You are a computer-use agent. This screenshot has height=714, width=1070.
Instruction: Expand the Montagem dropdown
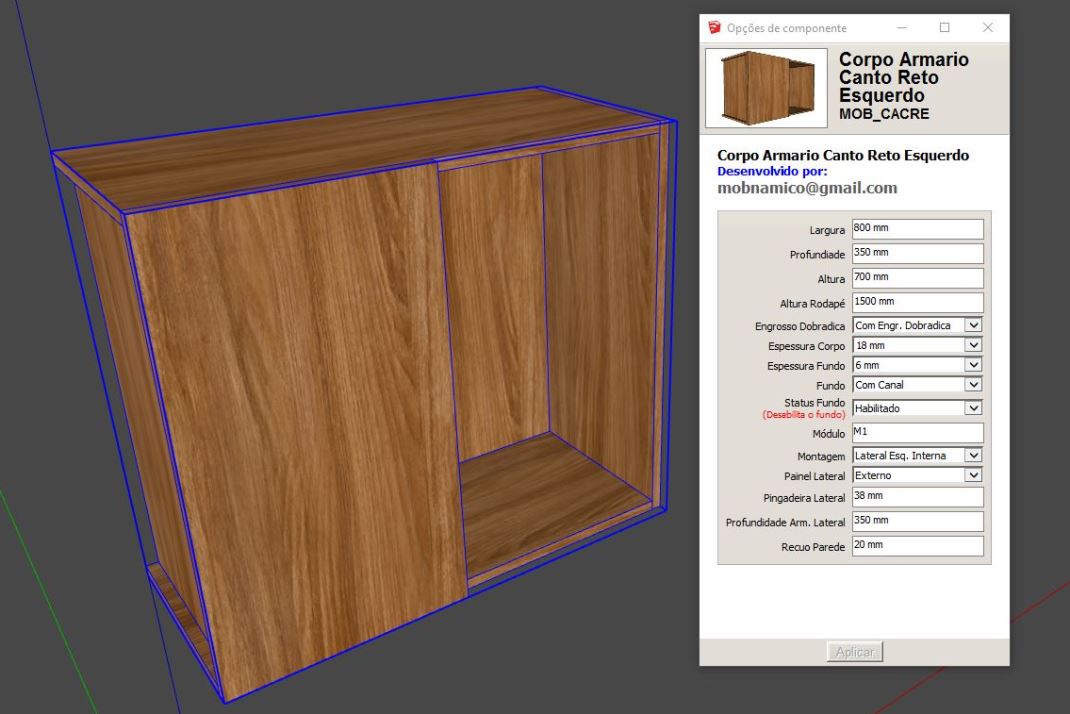[918, 455]
